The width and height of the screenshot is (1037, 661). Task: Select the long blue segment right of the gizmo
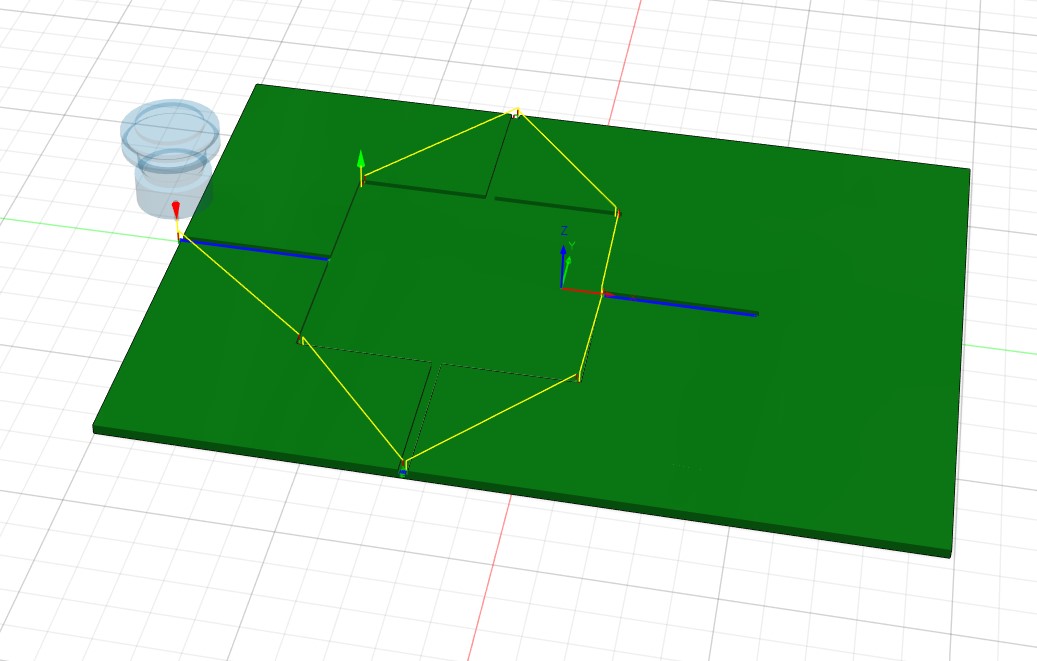(x=682, y=305)
